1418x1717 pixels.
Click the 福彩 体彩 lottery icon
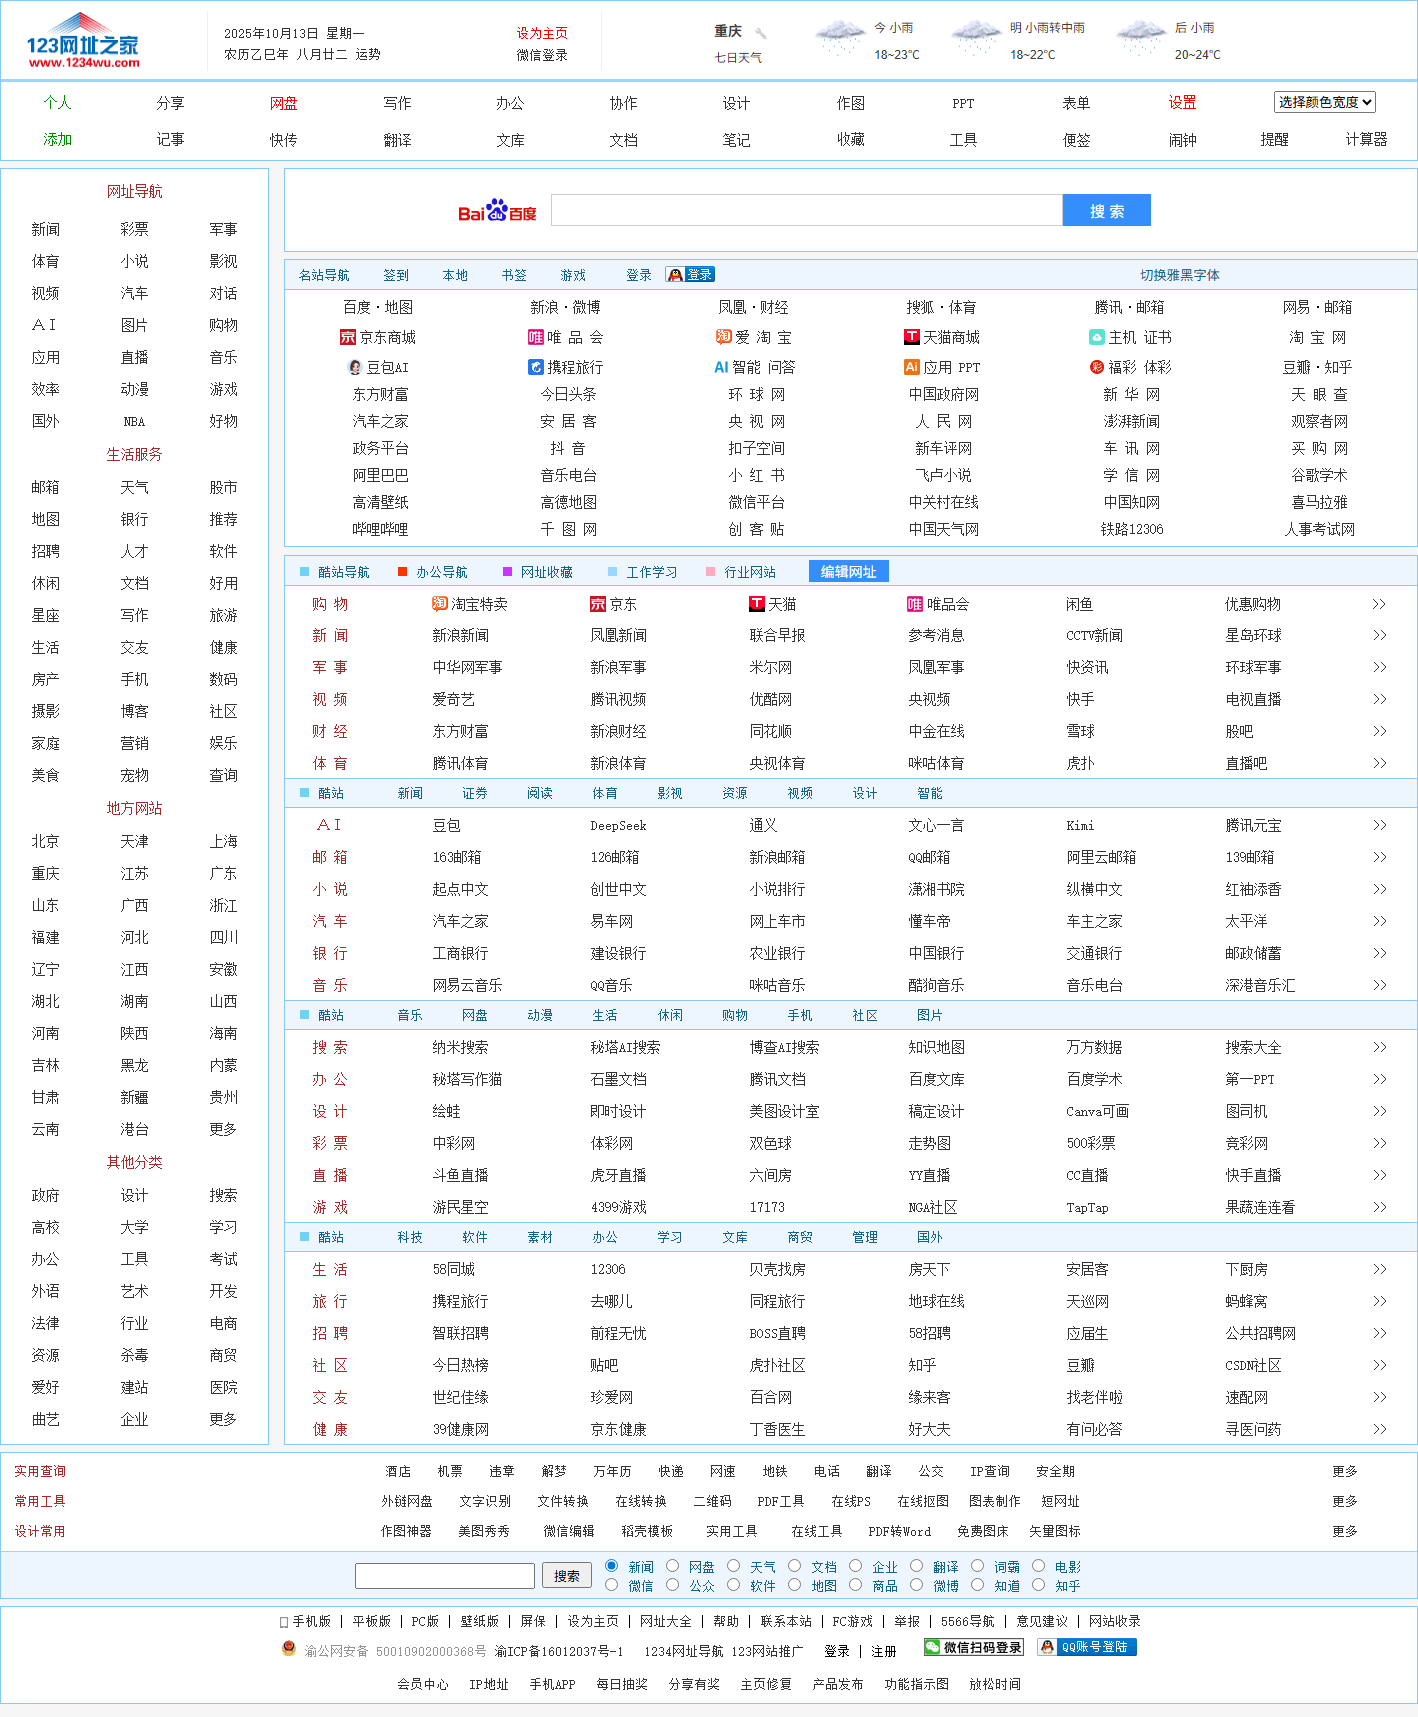click(1097, 368)
